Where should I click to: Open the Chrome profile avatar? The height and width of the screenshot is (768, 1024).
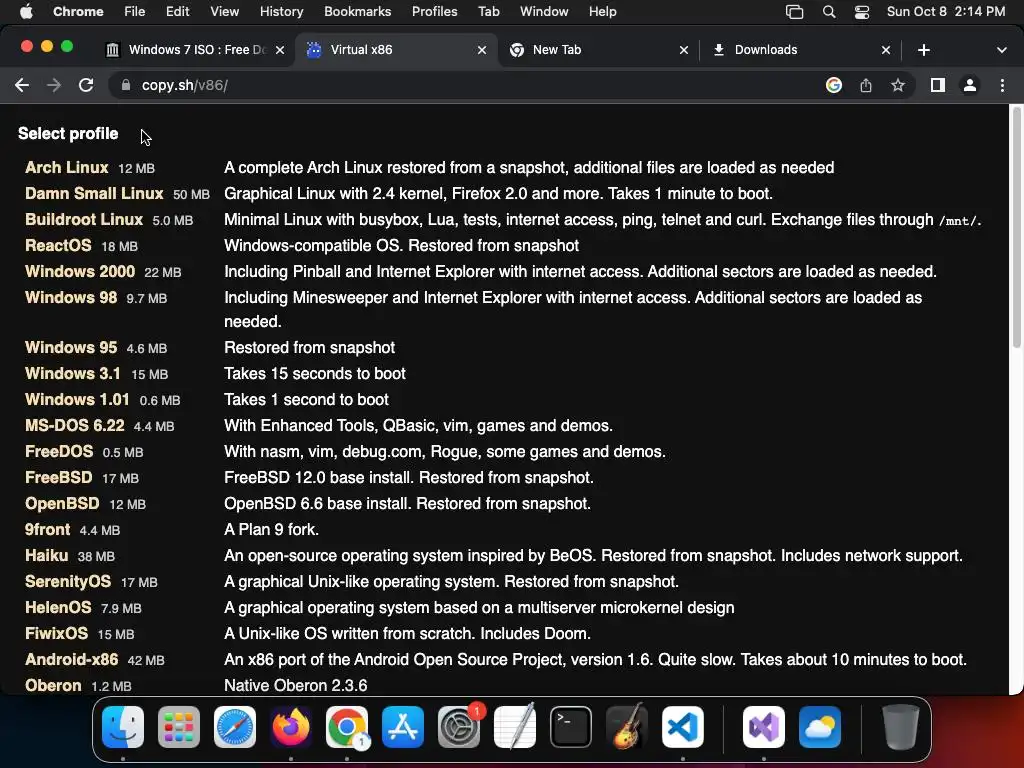(x=970, y=86)
